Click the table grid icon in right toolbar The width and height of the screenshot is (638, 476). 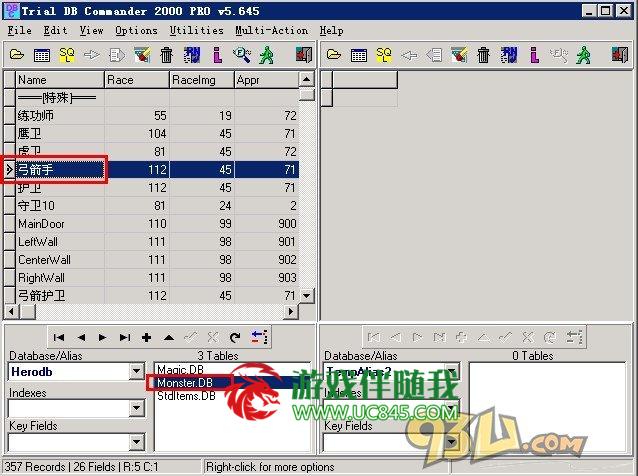(x=358, y=55)
